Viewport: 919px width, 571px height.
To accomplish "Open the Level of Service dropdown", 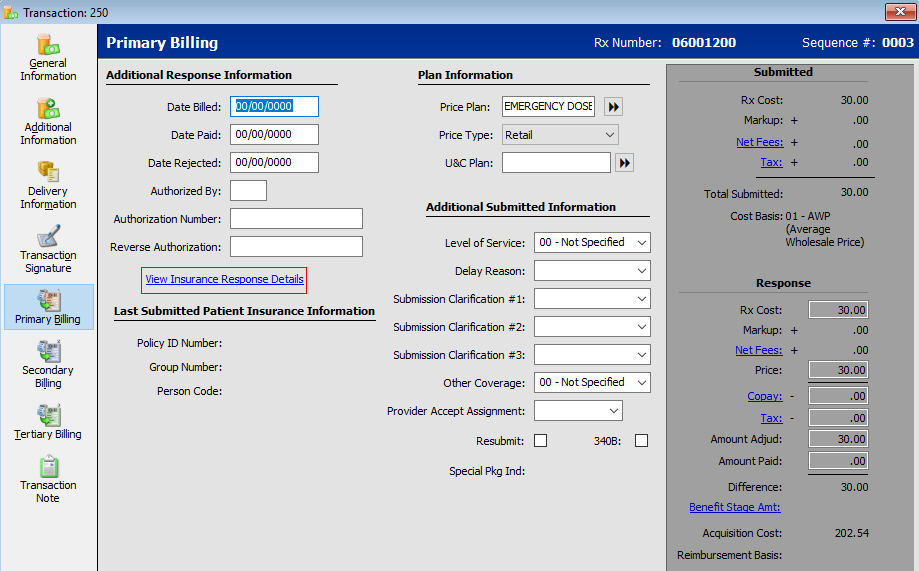I will [x=592, y=243].
